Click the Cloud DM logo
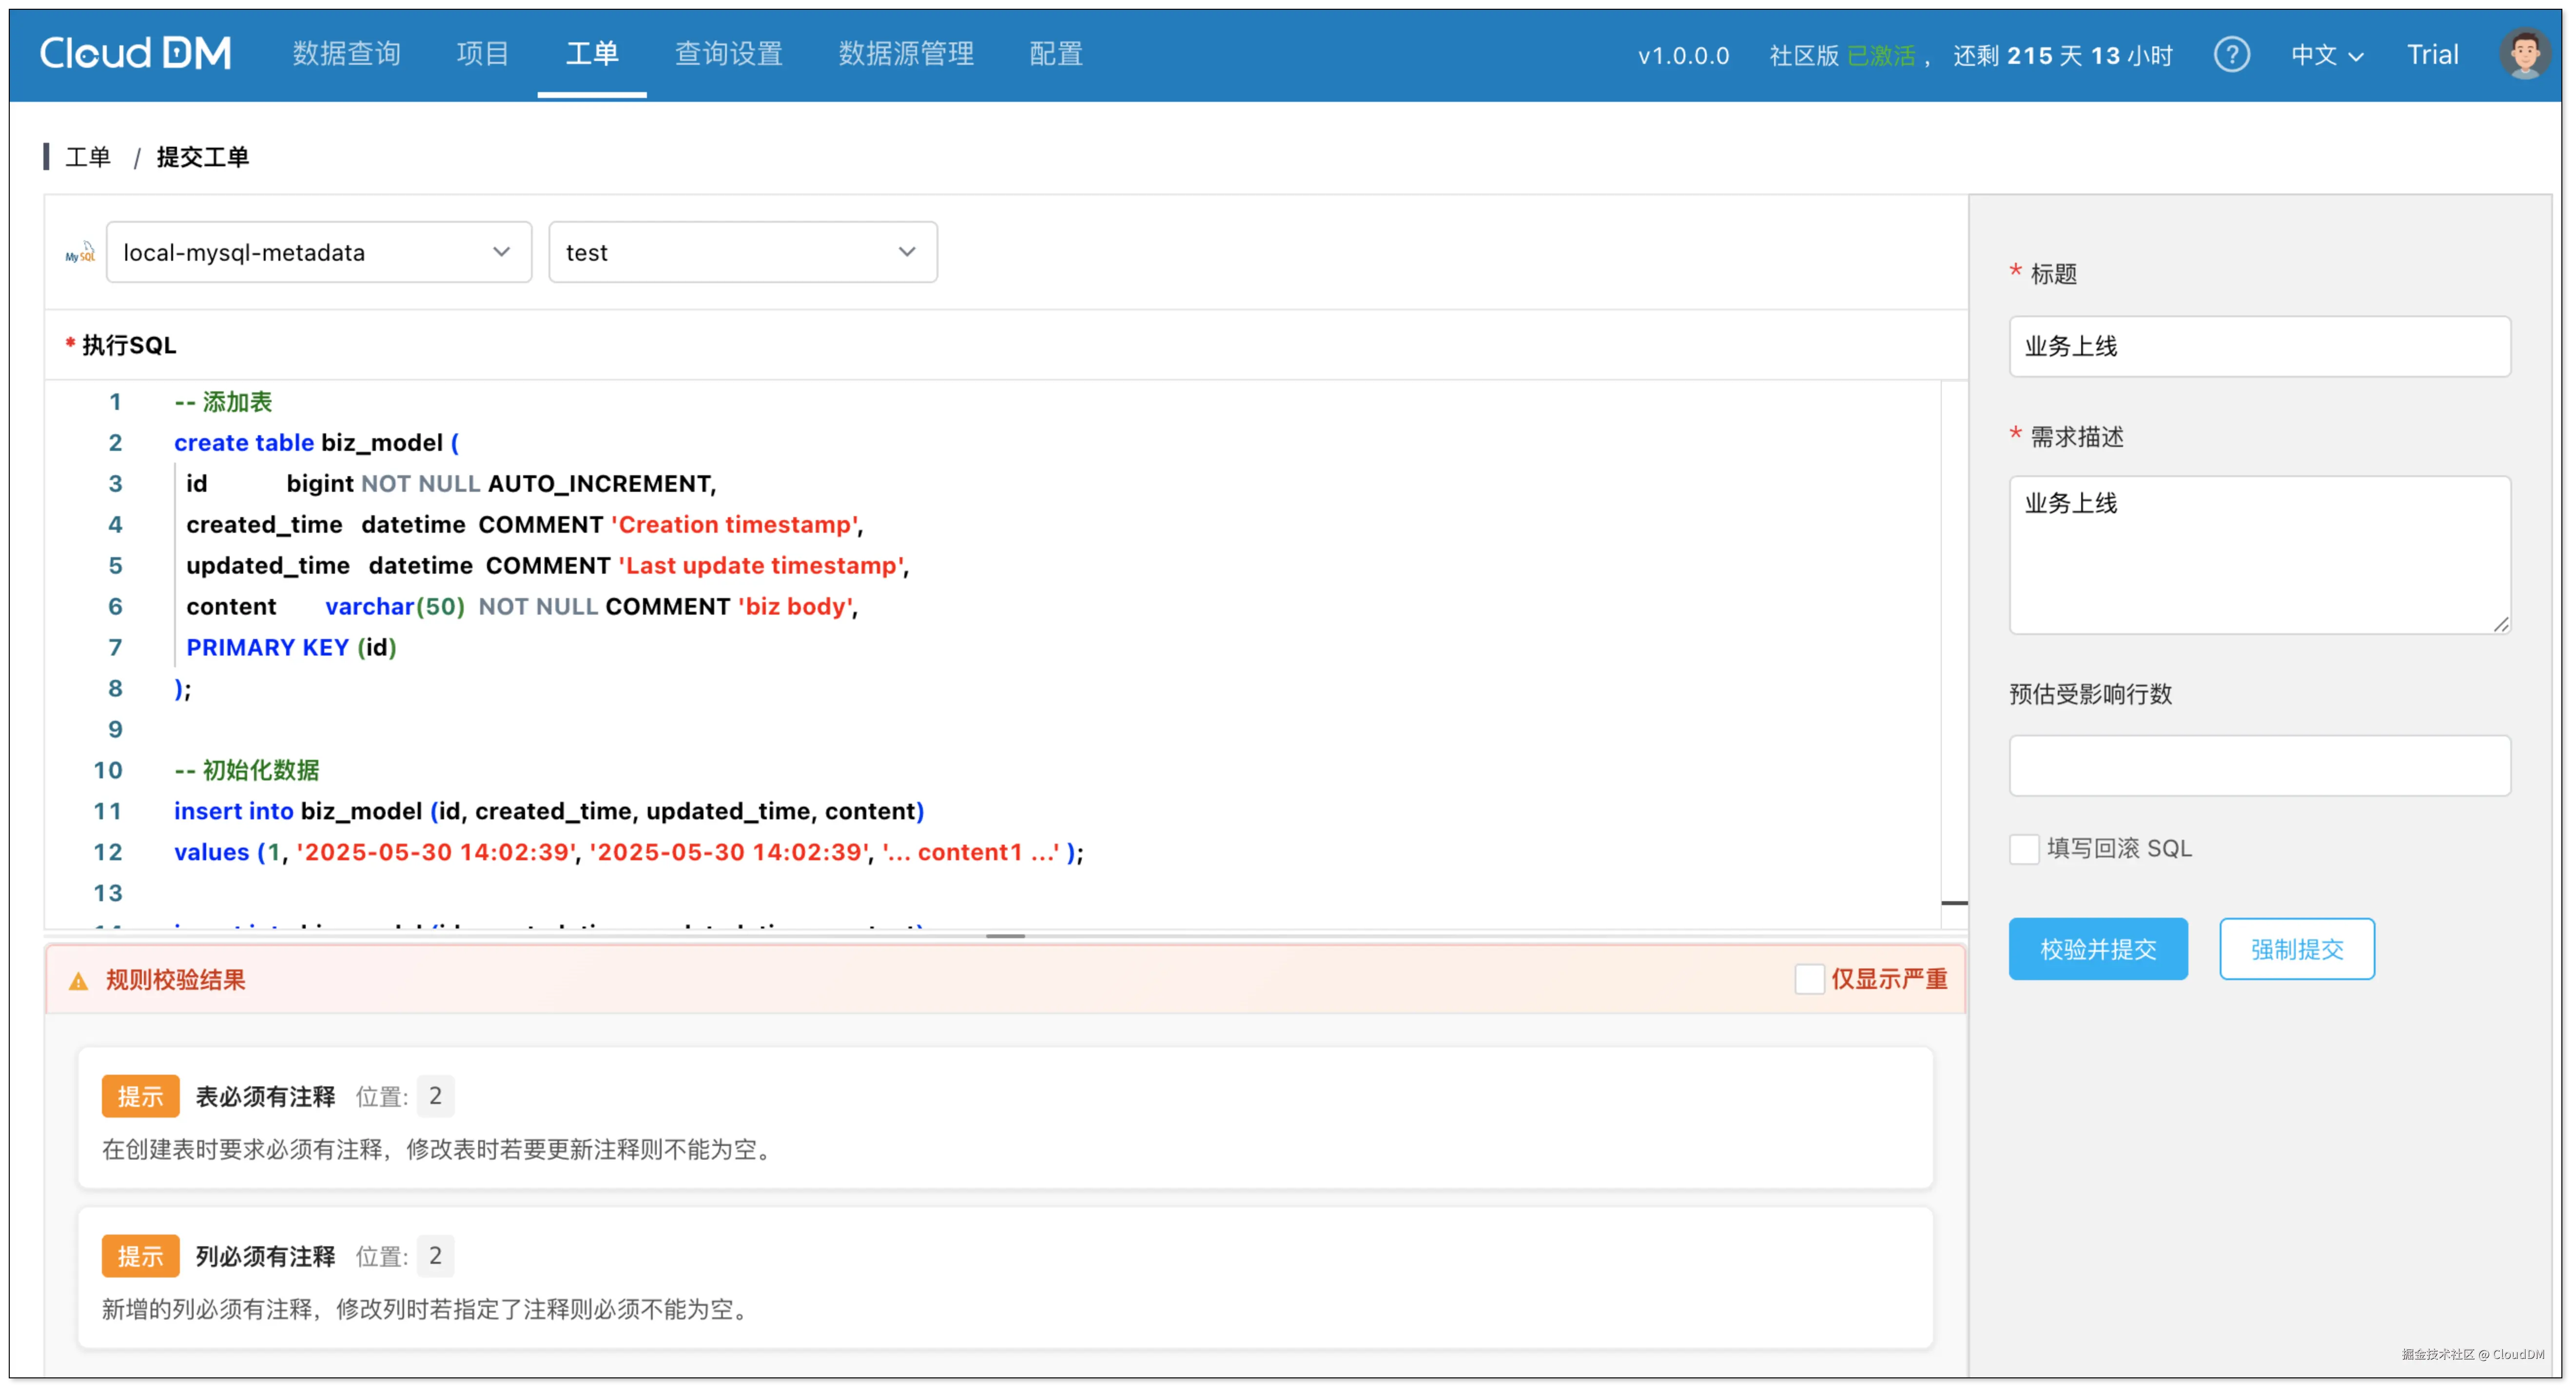The height and width of the screenshot is (1392, 2576). click(135, 53)
